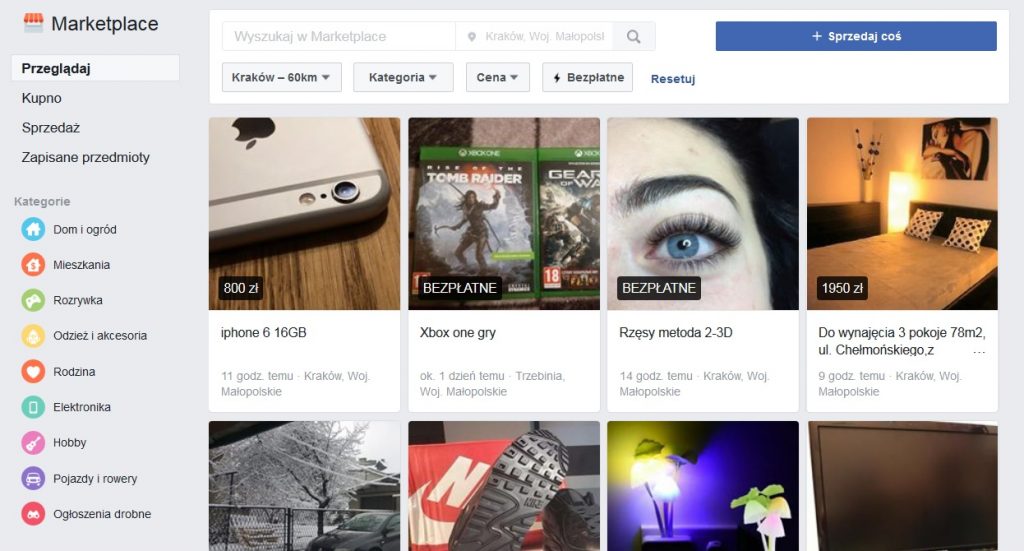1024x551 pixels.
Task: Open the snowy tree and car thumbnail
Action: pos(304,486)
